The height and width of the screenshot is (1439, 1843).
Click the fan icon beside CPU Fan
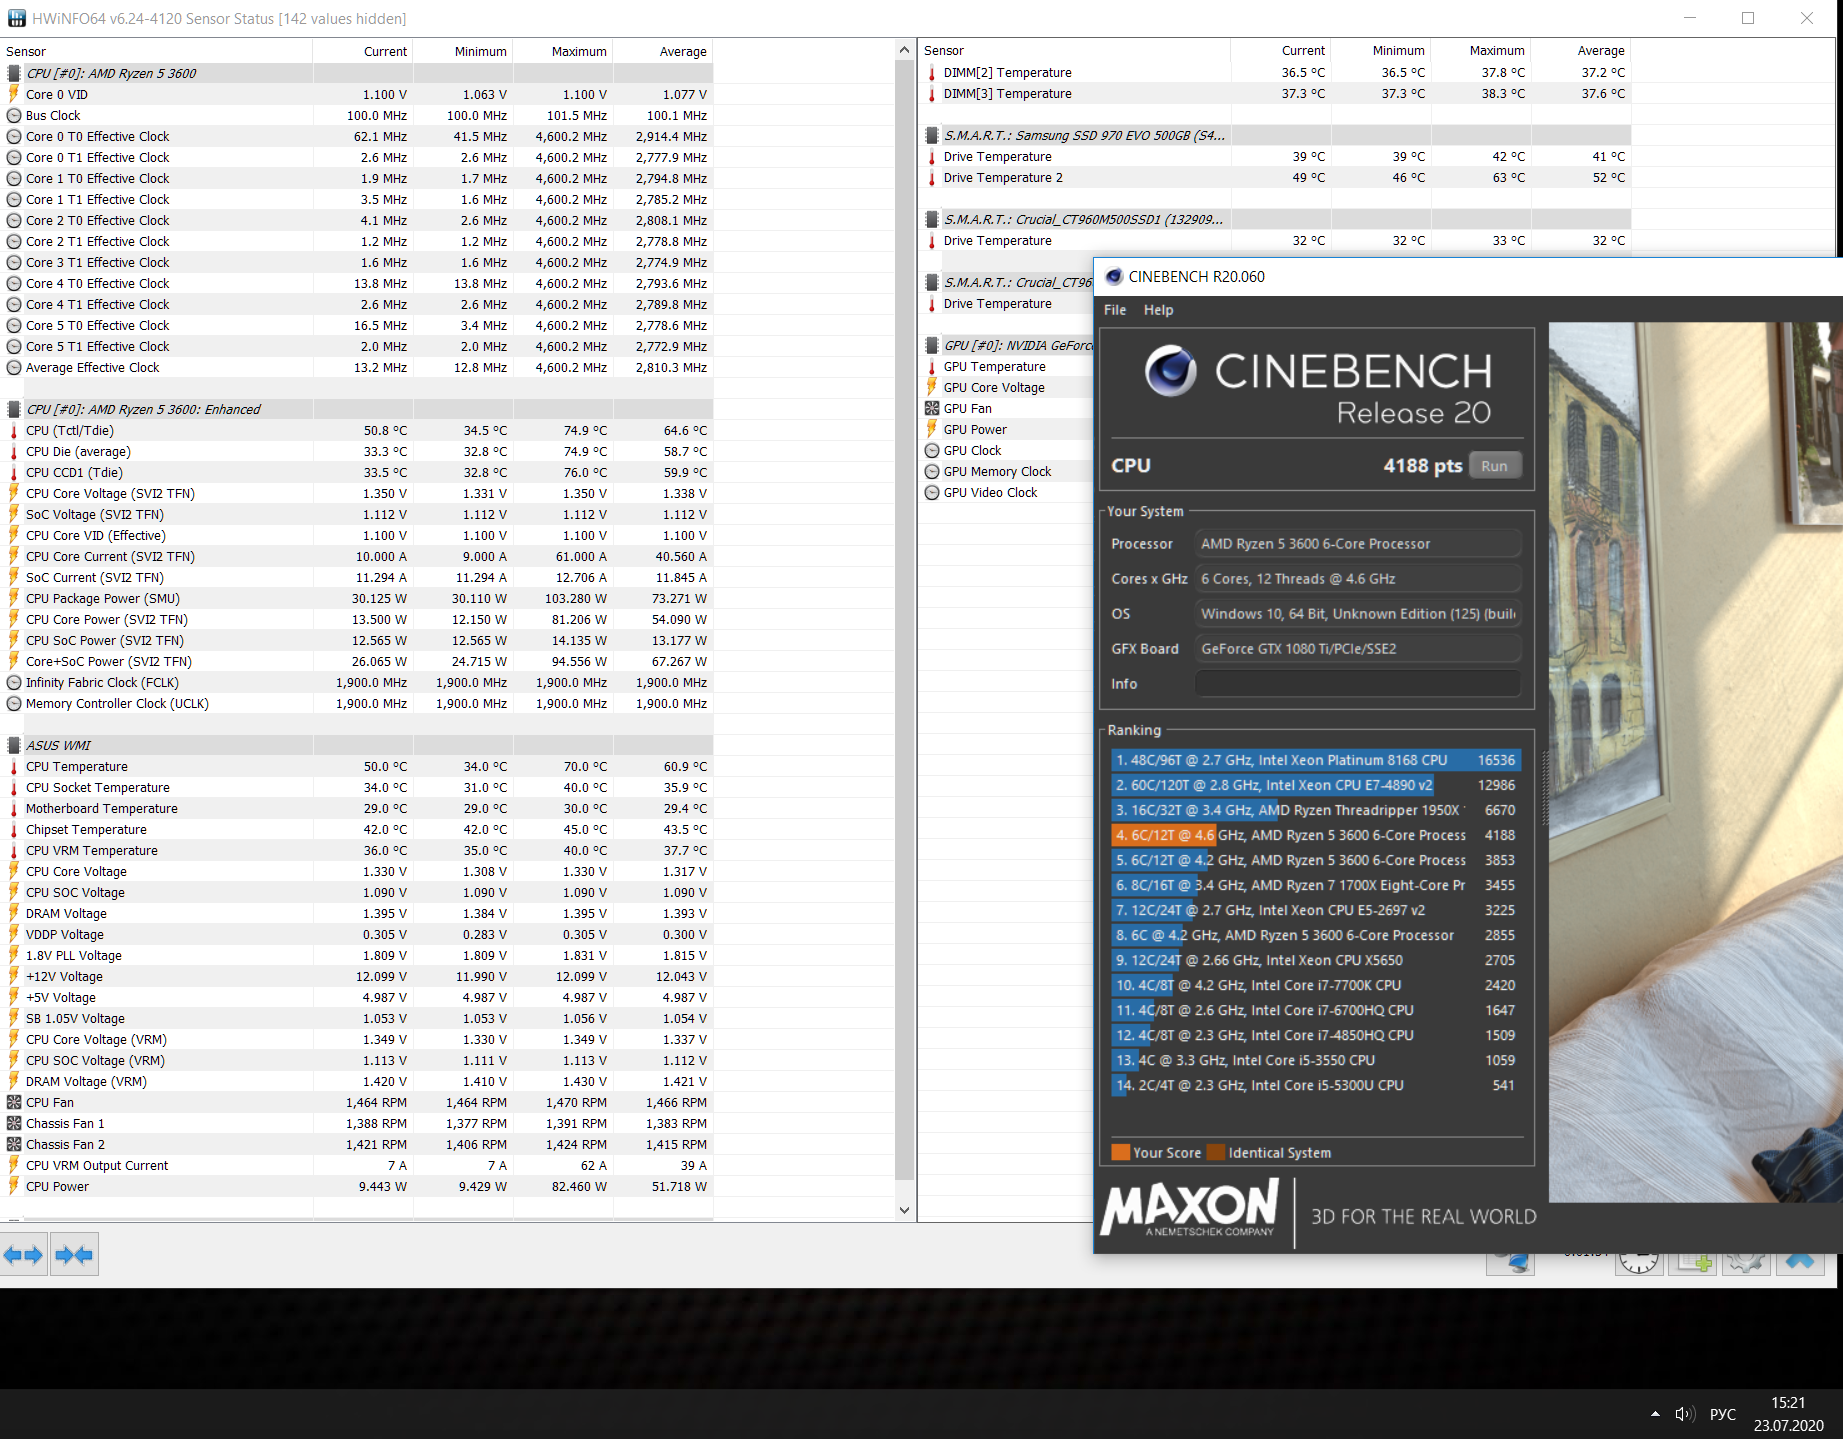[x=14, y=1103]
